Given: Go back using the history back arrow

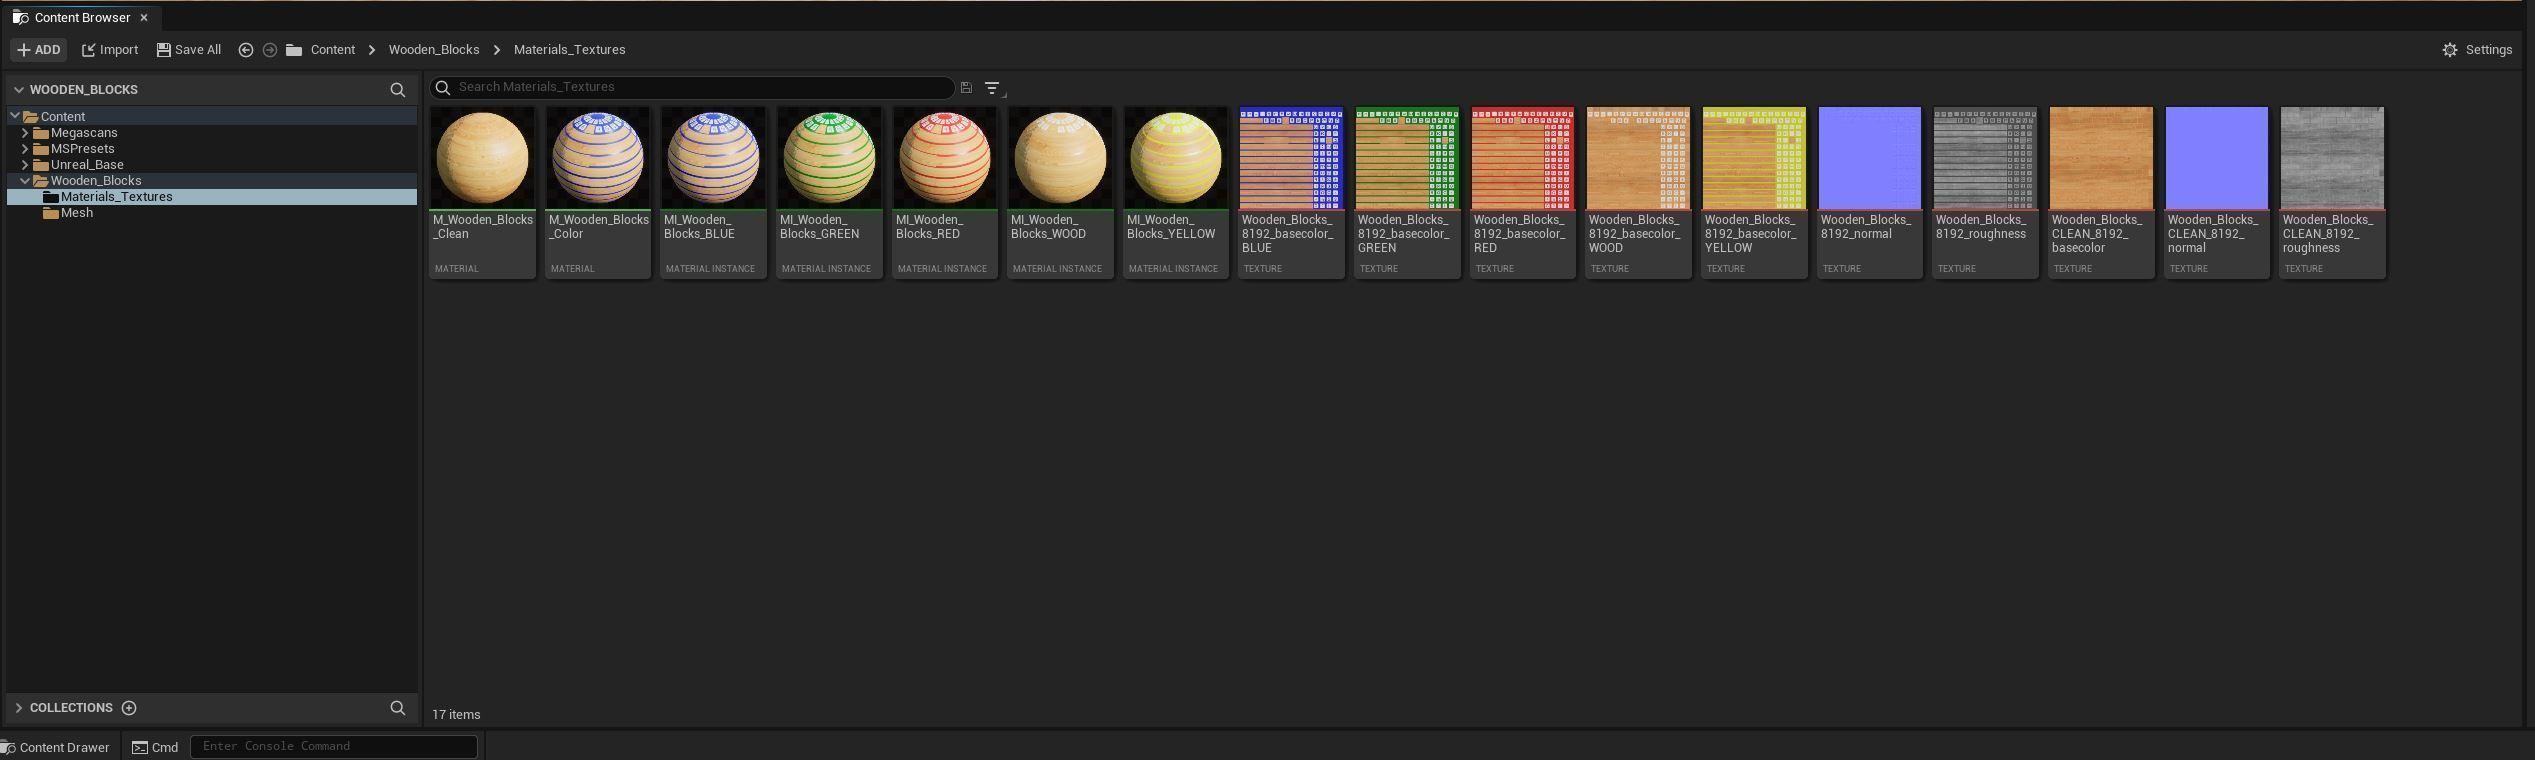Looking at the screenshot, I should pos(246,50).
